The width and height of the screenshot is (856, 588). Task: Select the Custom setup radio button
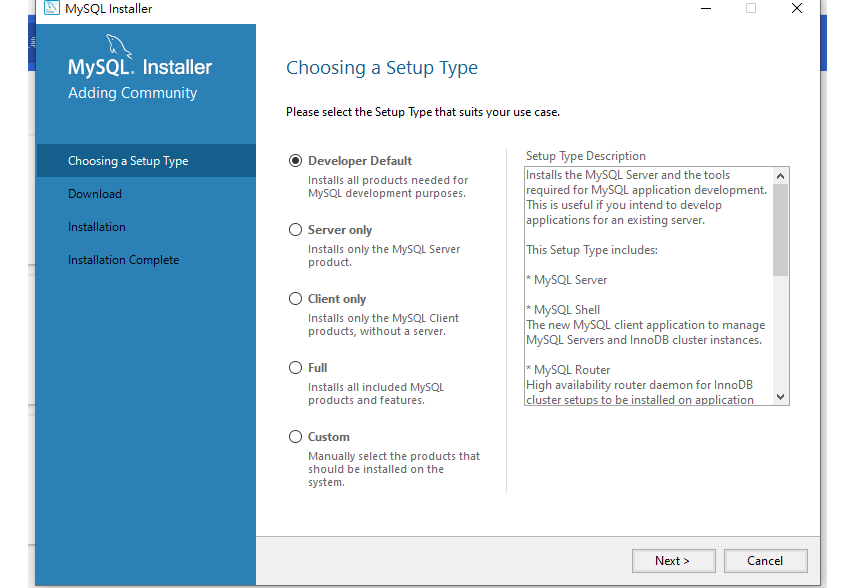click(295, 437)
